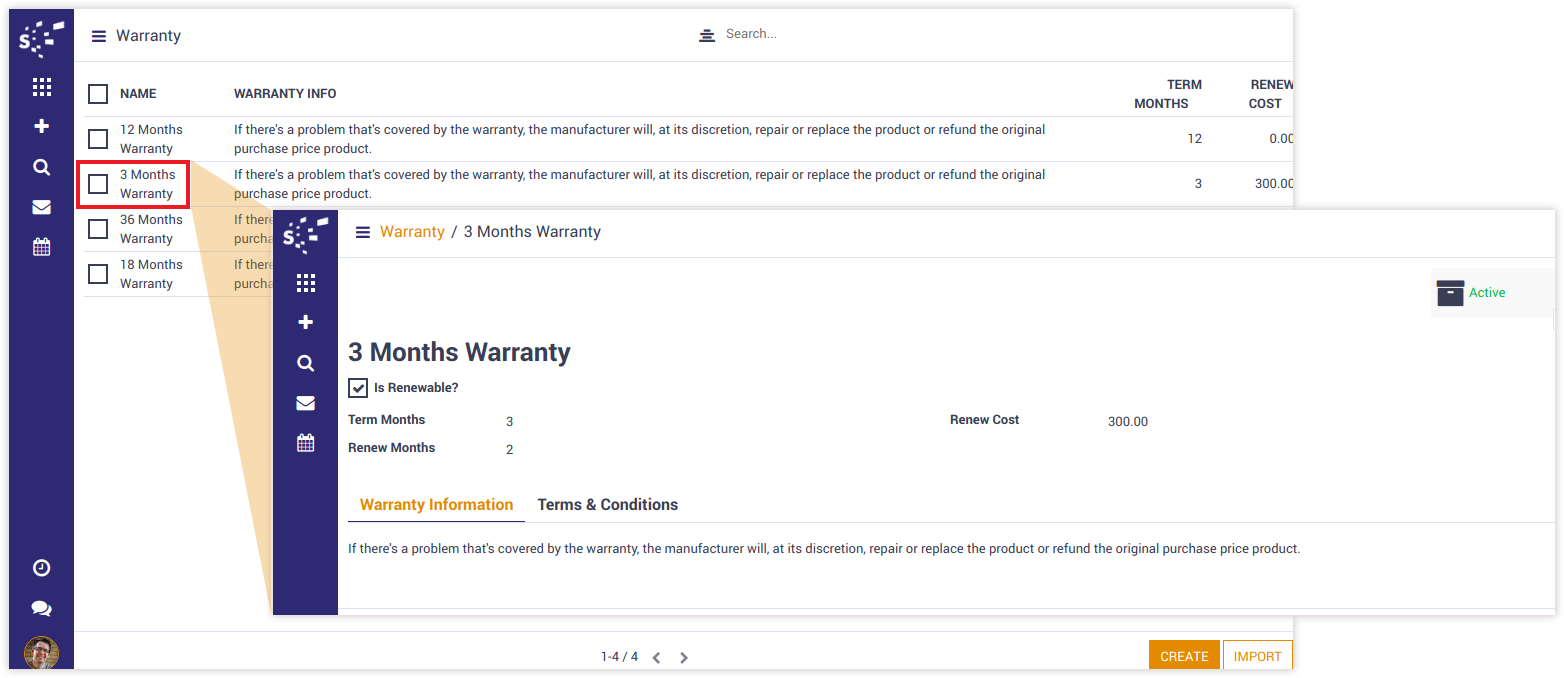Check the 12 Months Warranty row checkbox
The image size is (1564, 678).
click(98, 139)
